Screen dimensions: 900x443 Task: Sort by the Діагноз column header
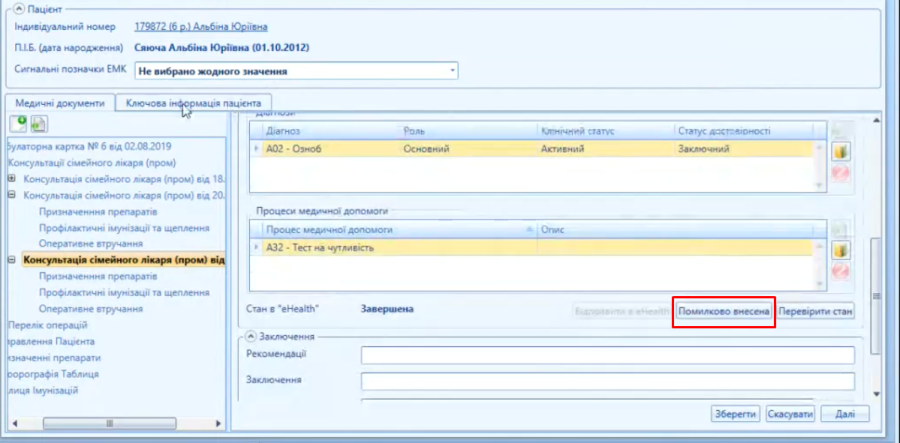(x=330, y=131)
